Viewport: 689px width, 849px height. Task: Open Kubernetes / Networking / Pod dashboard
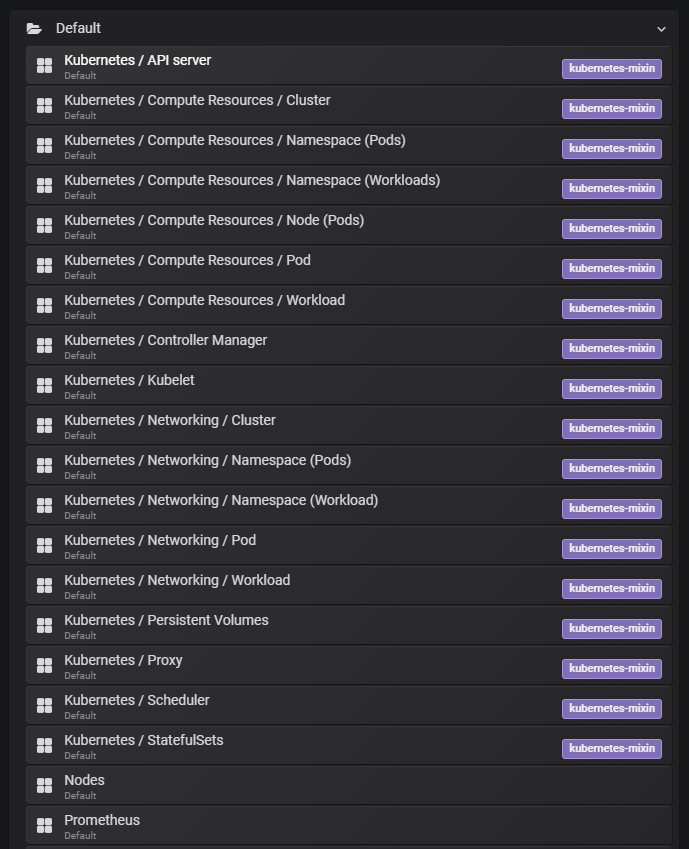160,541
